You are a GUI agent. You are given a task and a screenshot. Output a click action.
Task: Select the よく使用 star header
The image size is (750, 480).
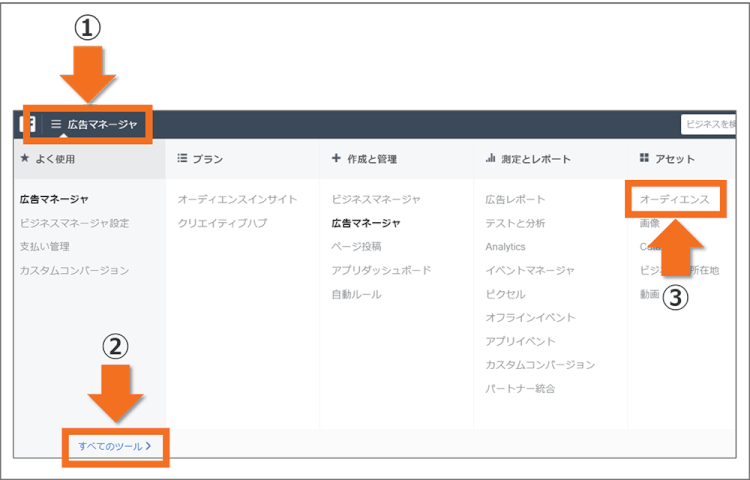47,159
